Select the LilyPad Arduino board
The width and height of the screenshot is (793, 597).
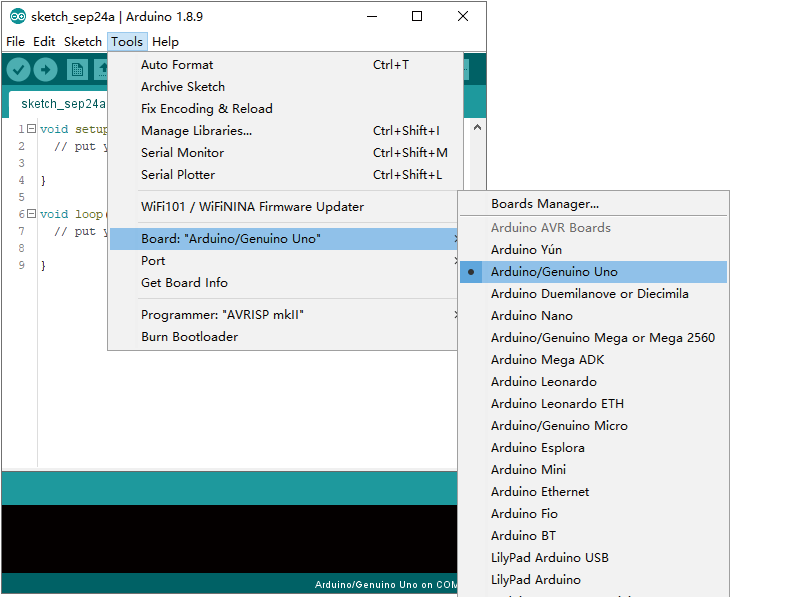click(594, 580)
